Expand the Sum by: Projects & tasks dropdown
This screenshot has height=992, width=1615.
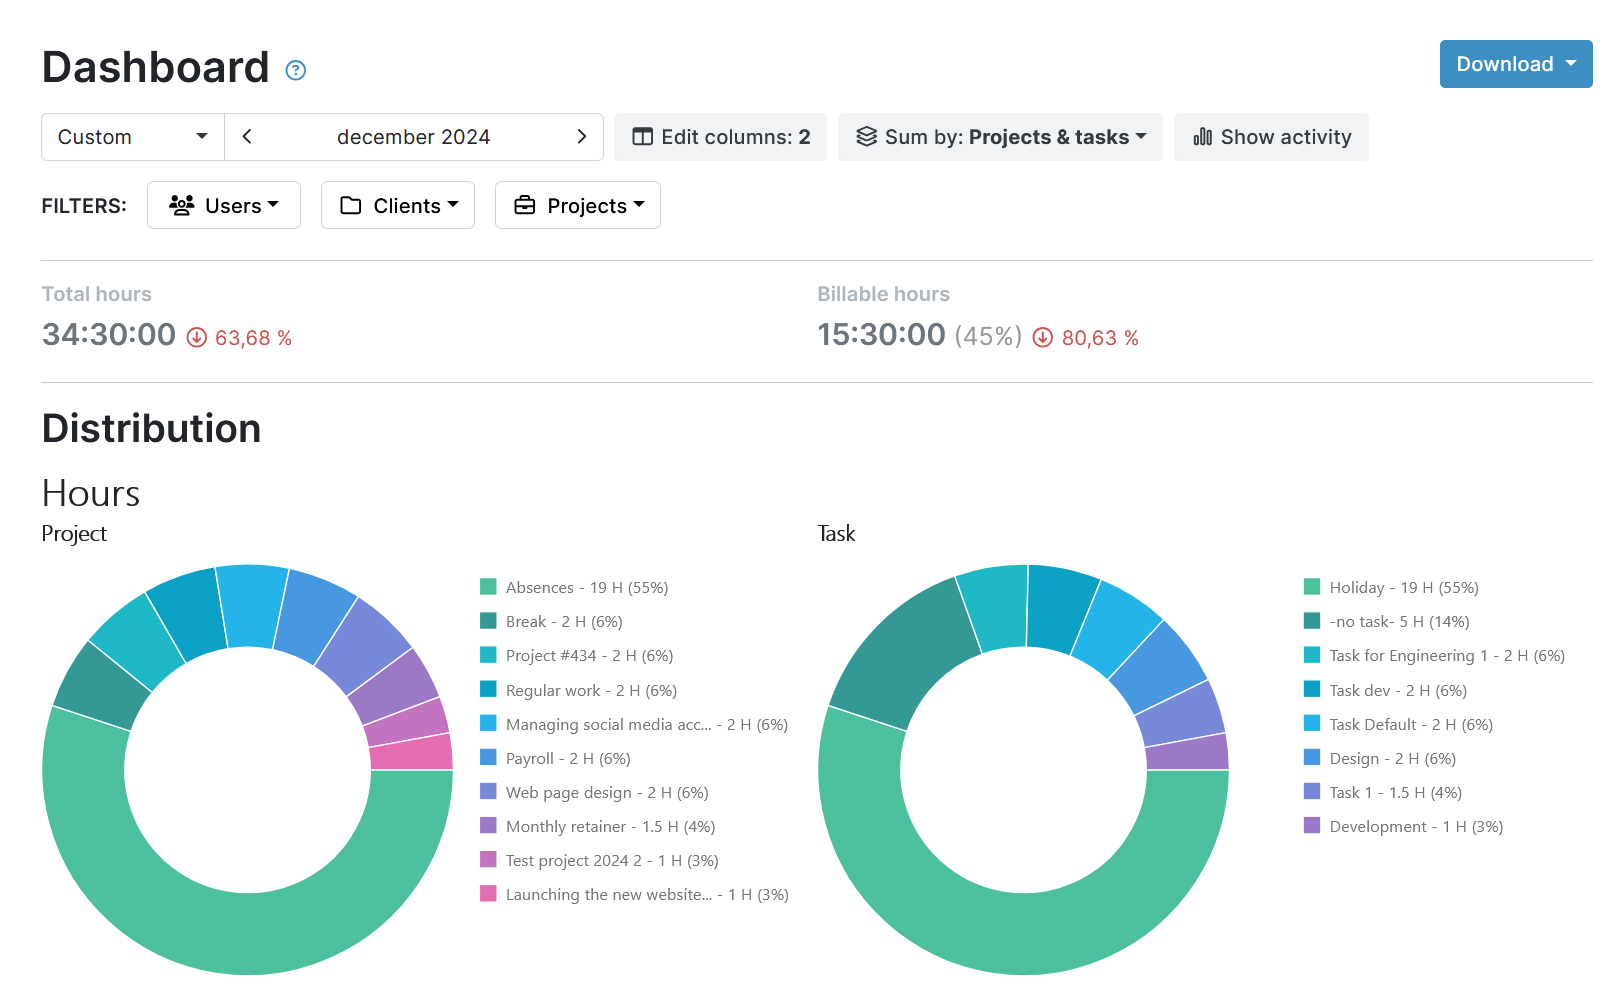click(x=1000, y=137)
